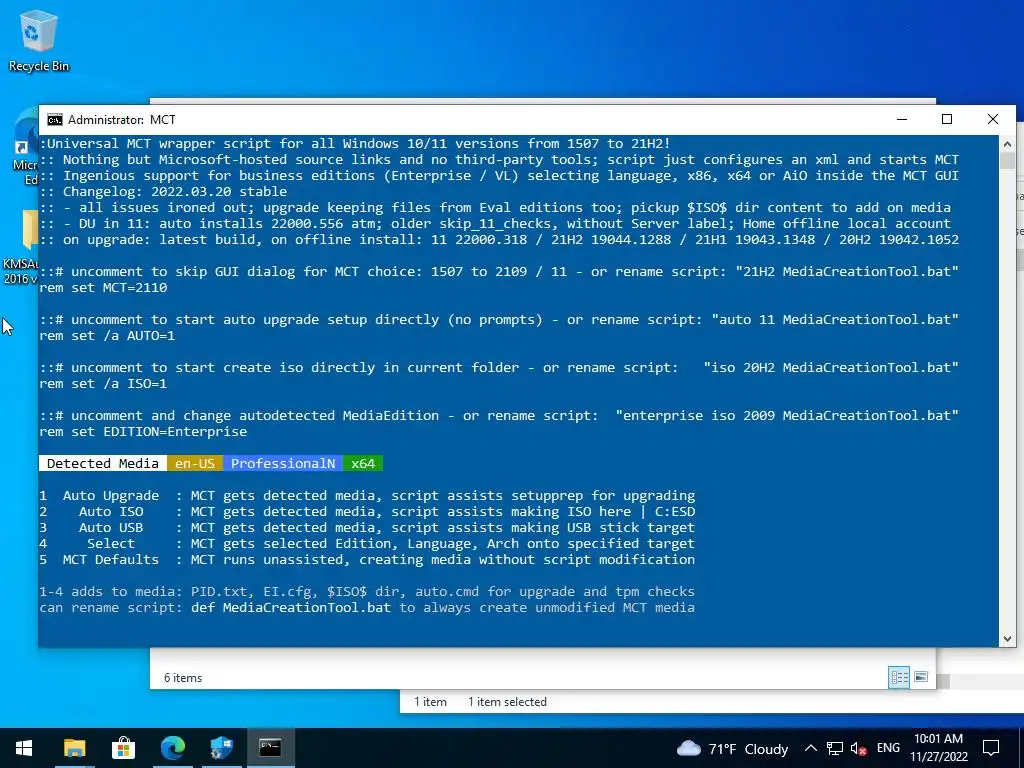Click 'Changelog: 2022.03.20 stable' line
1024x768 pixels.
[x=175, y=191]
